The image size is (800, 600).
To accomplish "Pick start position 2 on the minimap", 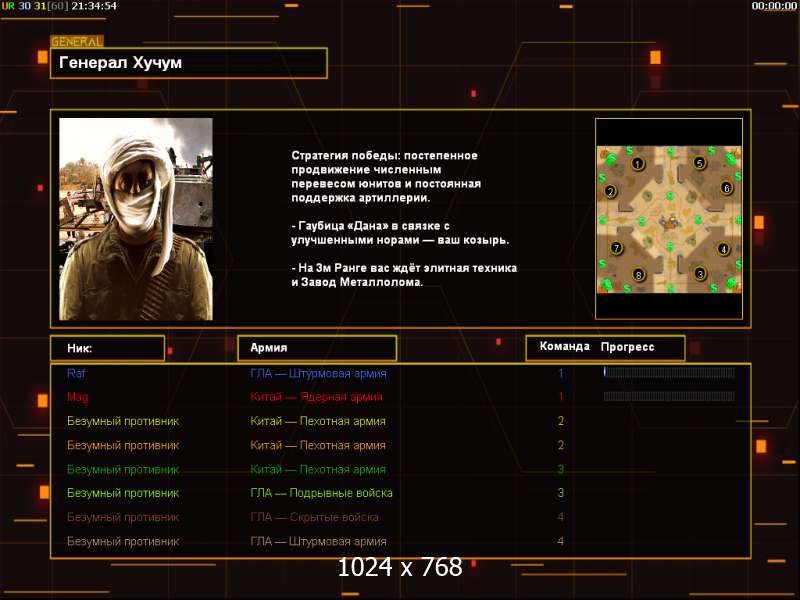I will [610, 192].
